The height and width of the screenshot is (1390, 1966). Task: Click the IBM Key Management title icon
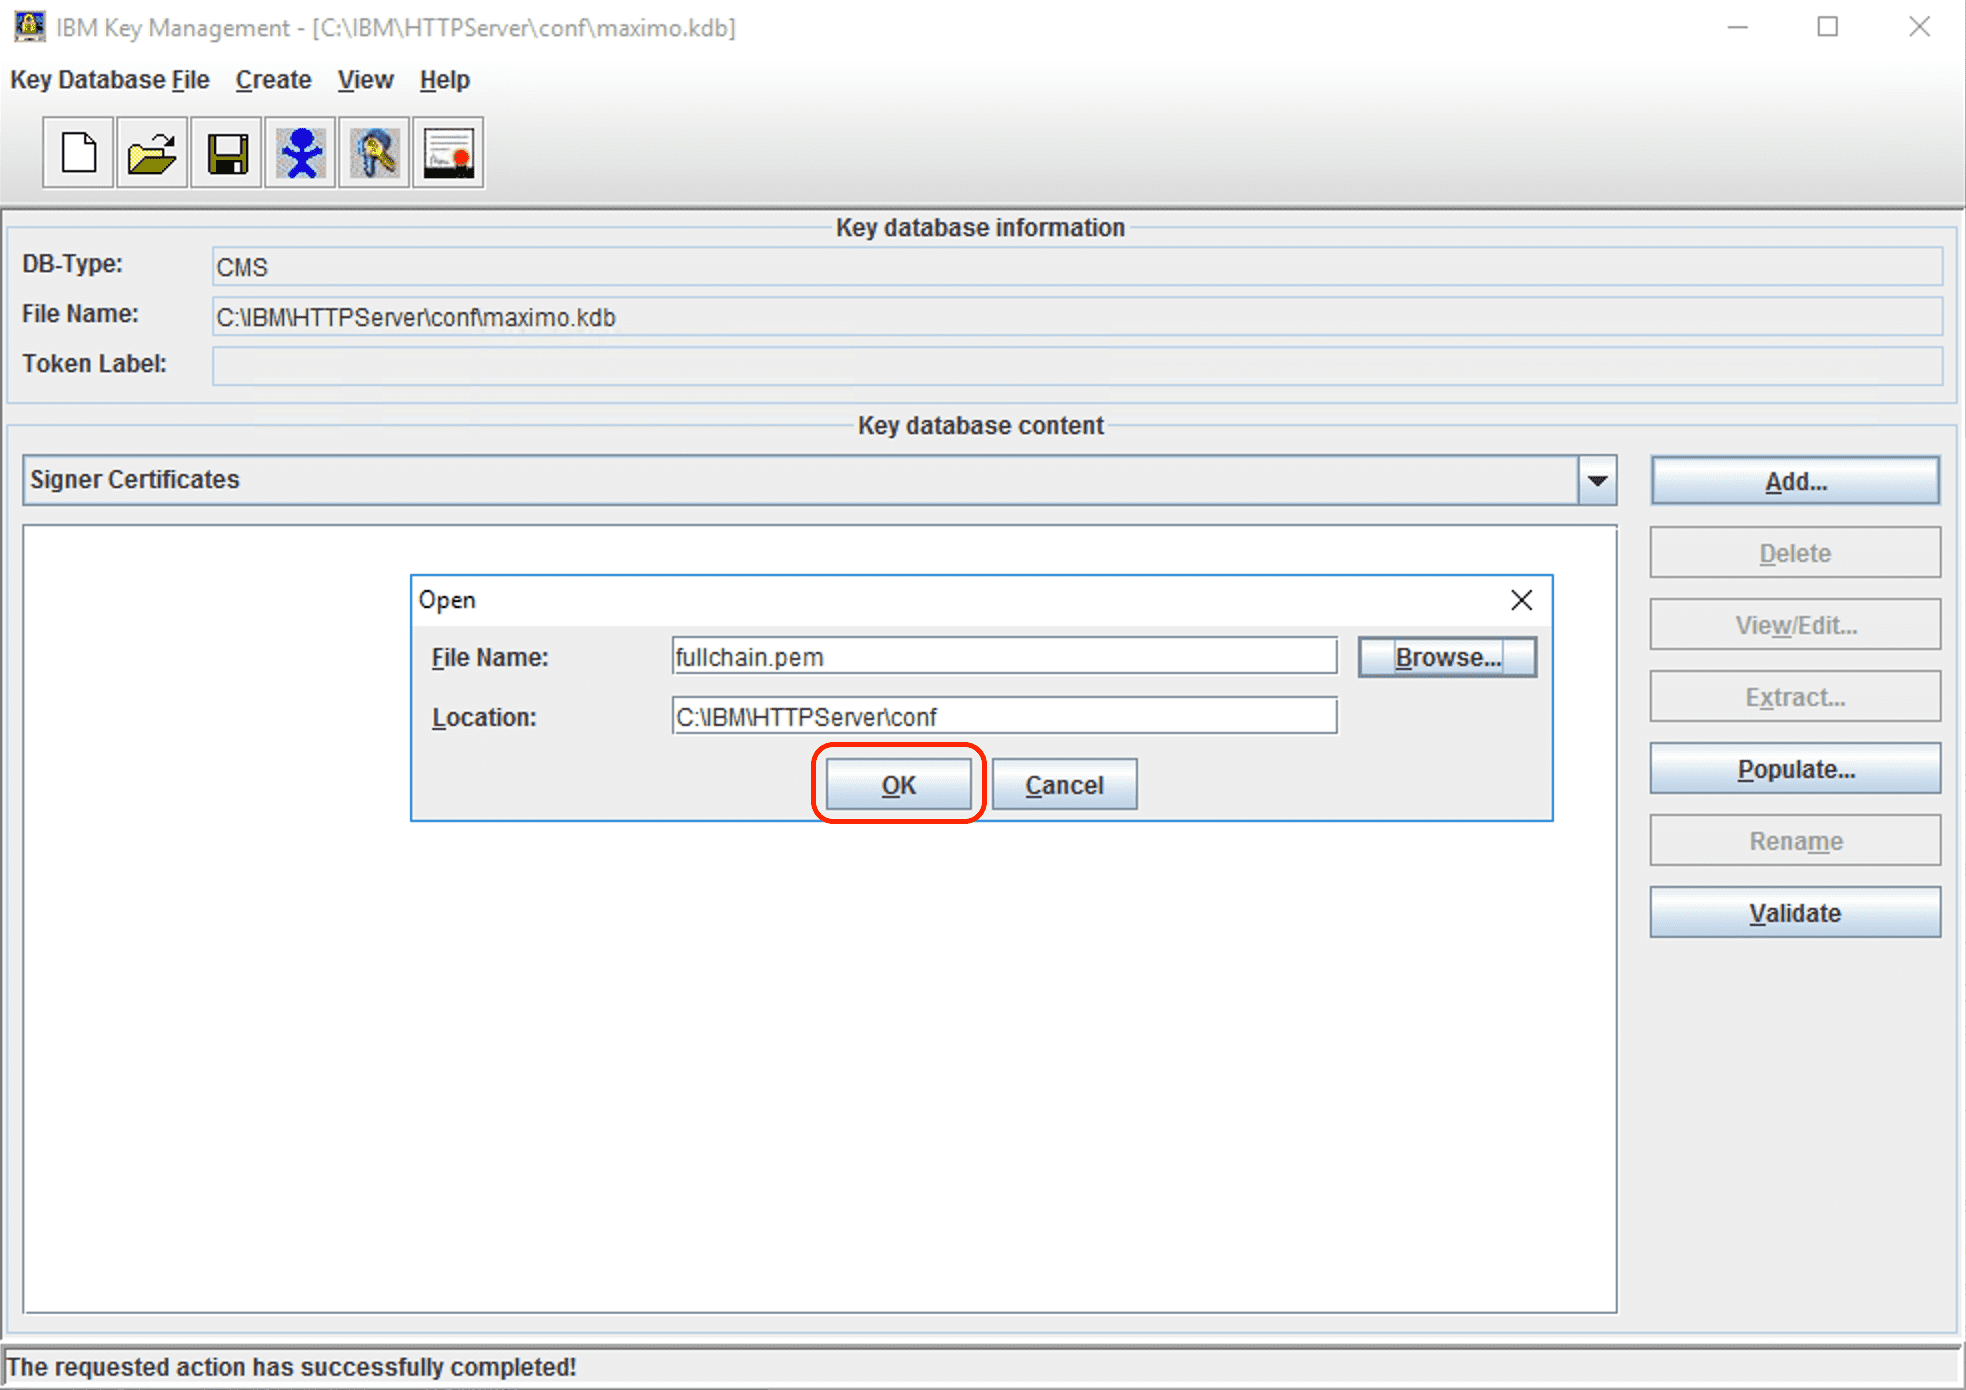(29, 26)
